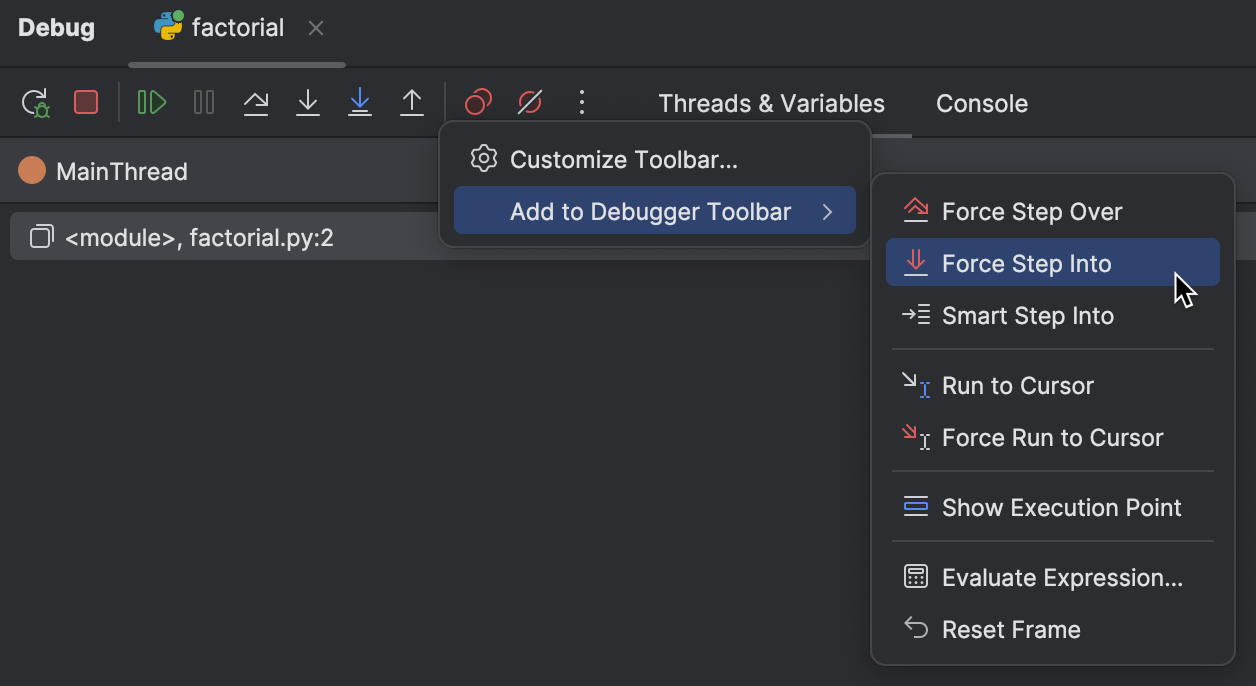
Task: Force step into with the blue arrow
Action: pos(359,102)
